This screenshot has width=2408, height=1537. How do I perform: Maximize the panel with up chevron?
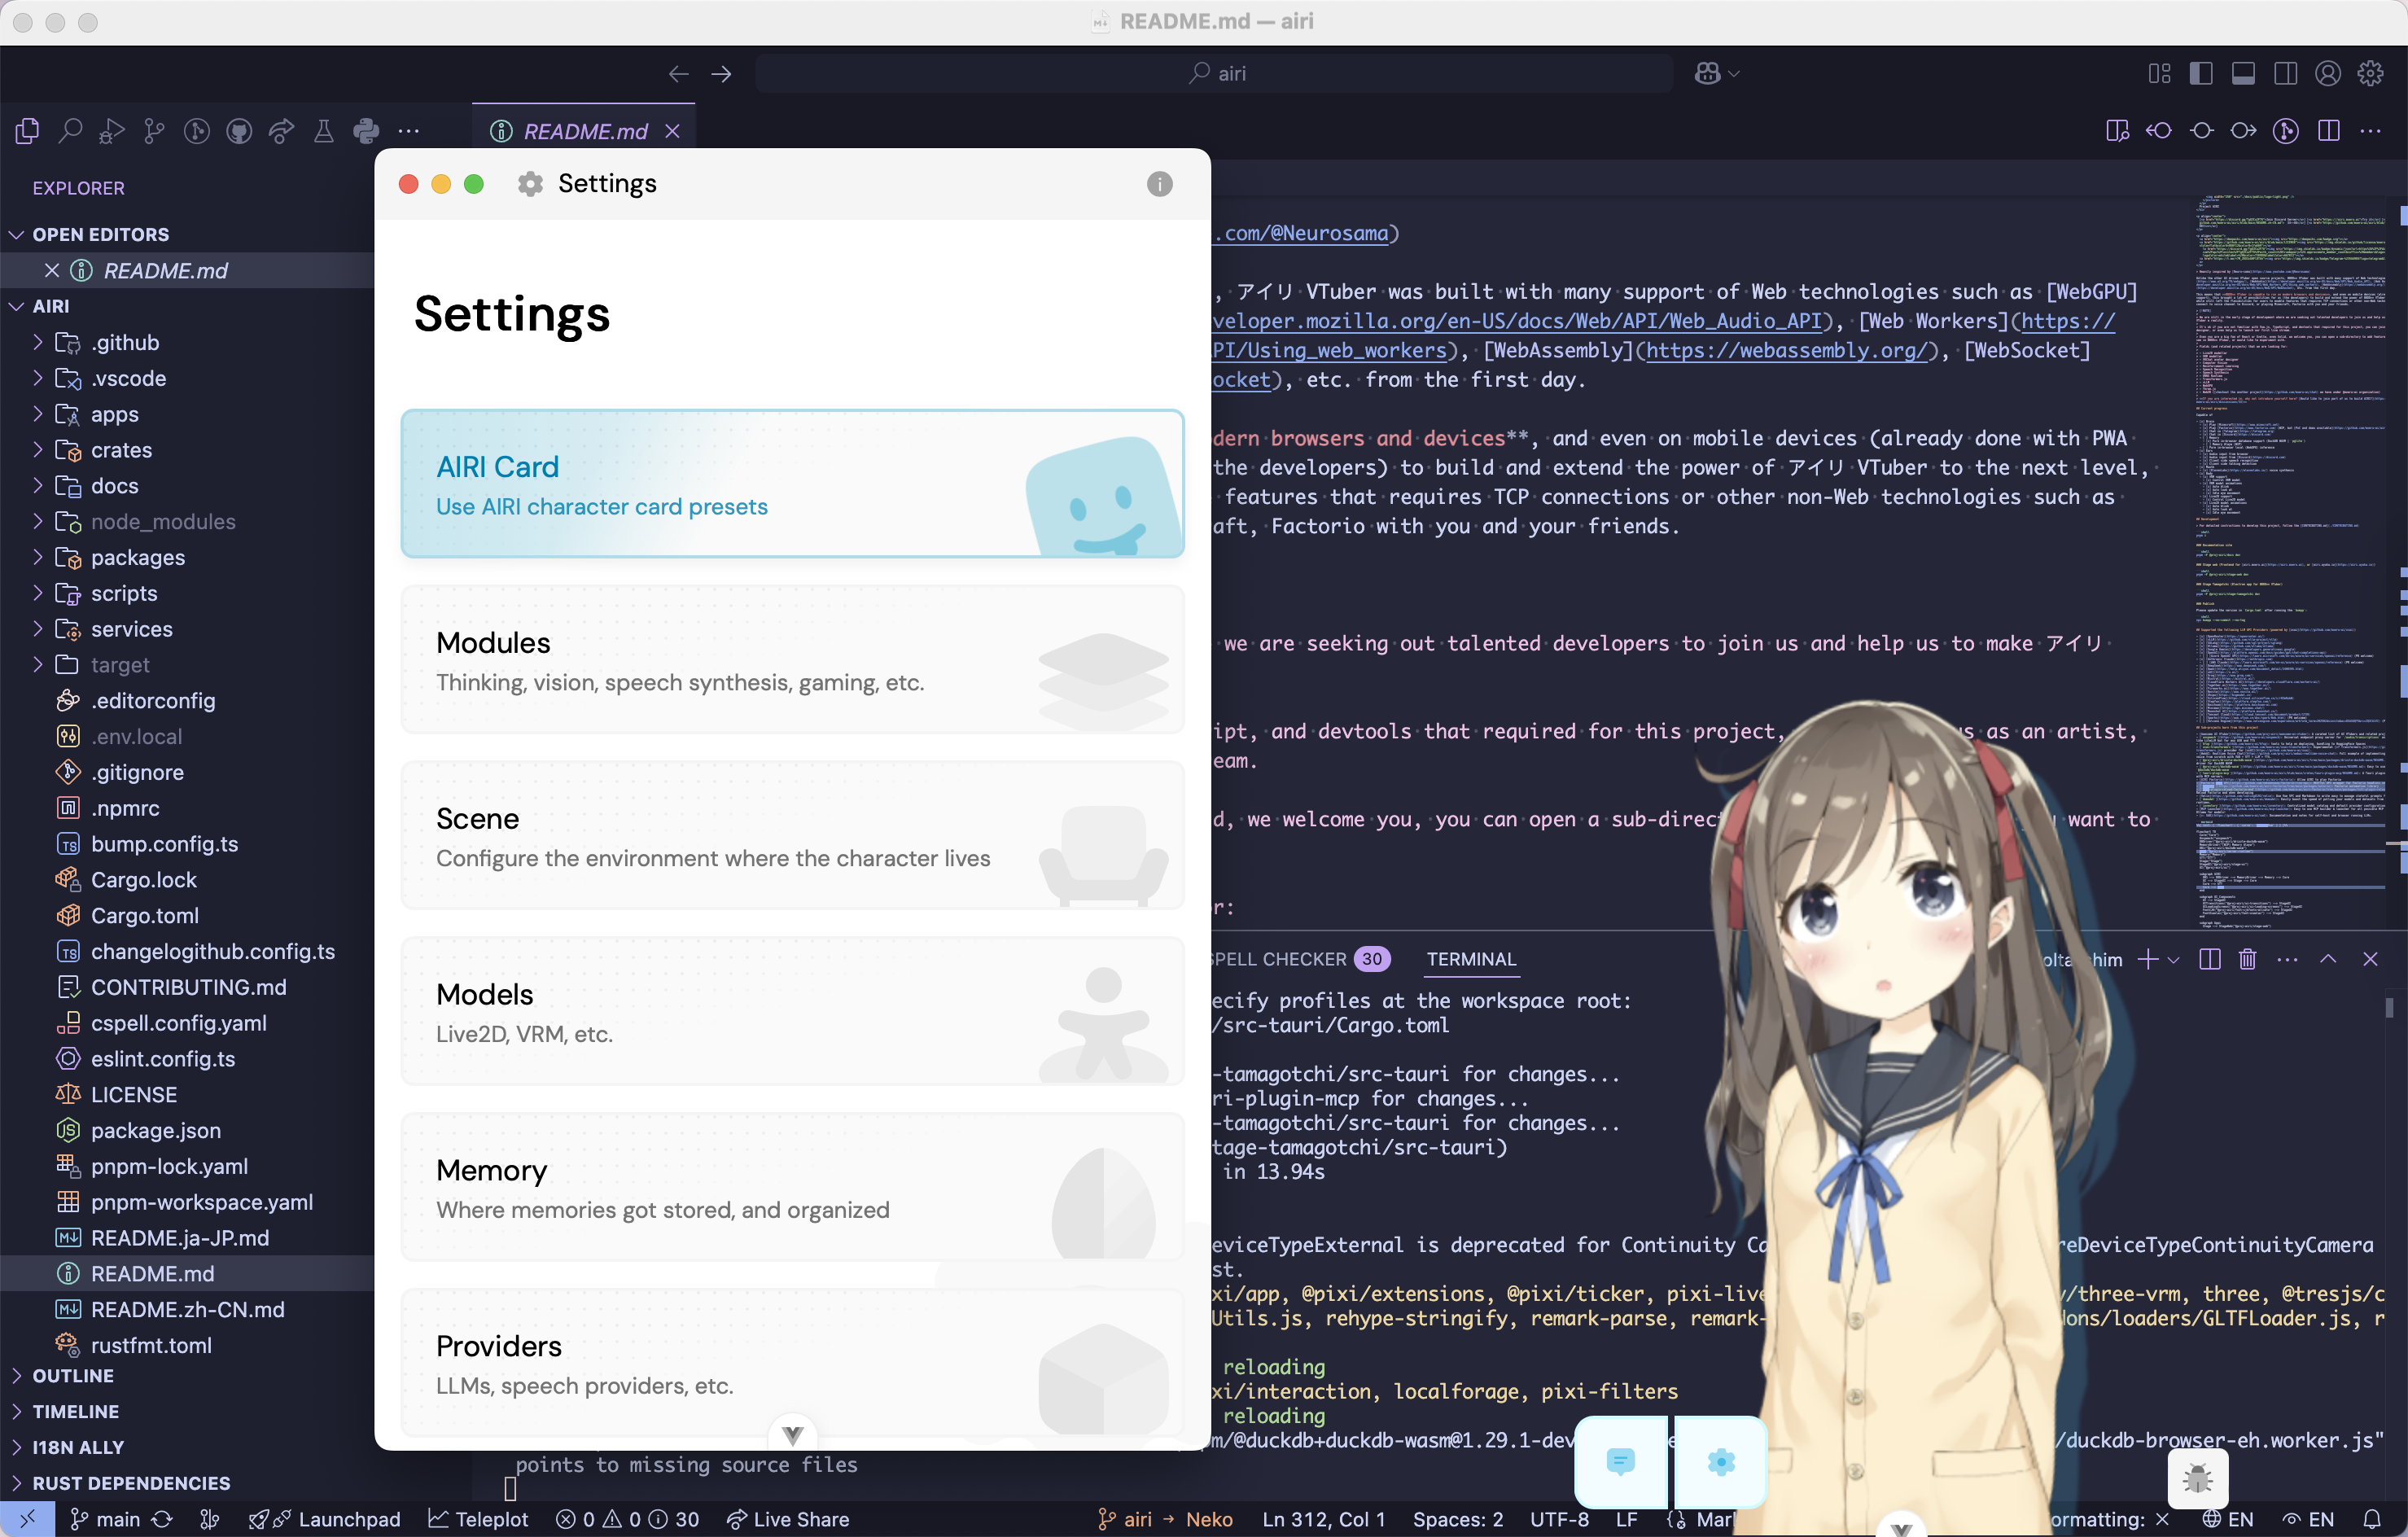(2328, 959)
